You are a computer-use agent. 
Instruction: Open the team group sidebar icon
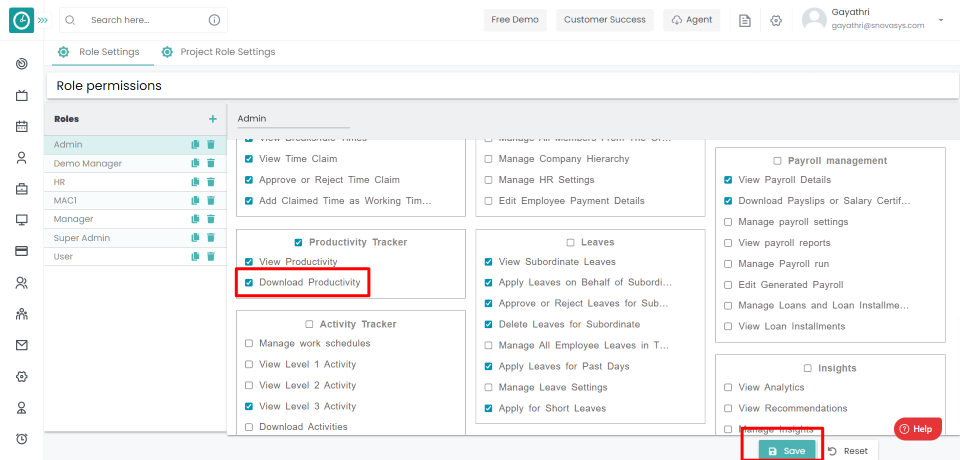tap(21, 314)
